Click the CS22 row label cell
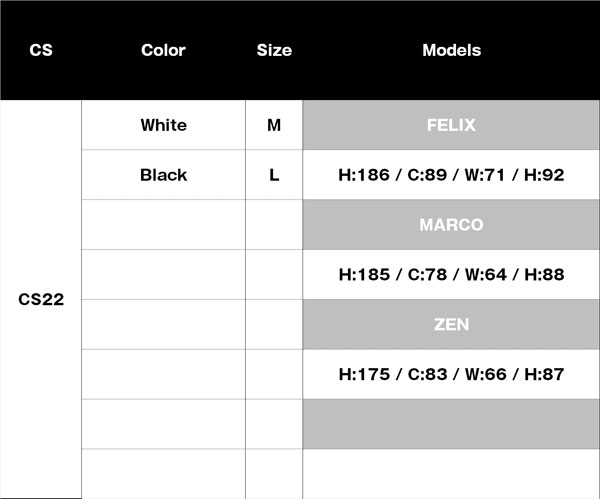This screenshot has height=499, width=600. 41,299
